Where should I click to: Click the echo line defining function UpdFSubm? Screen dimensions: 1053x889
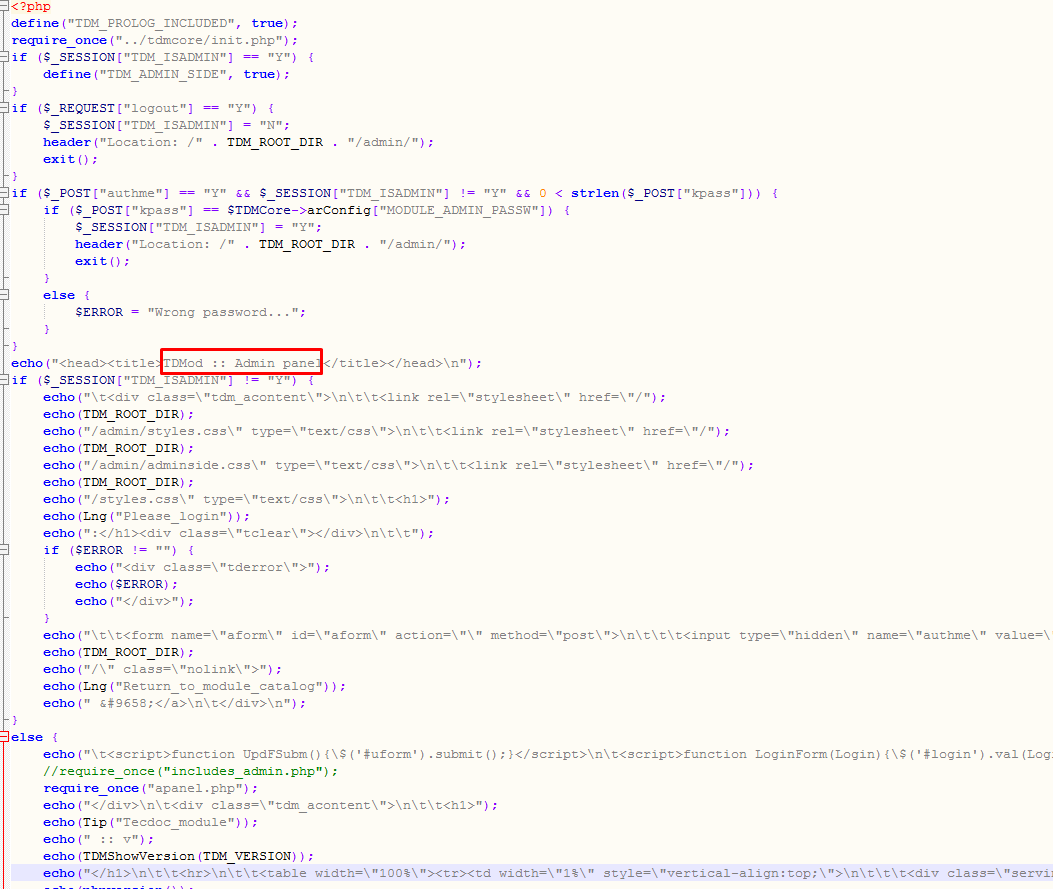tap(547, 755)
